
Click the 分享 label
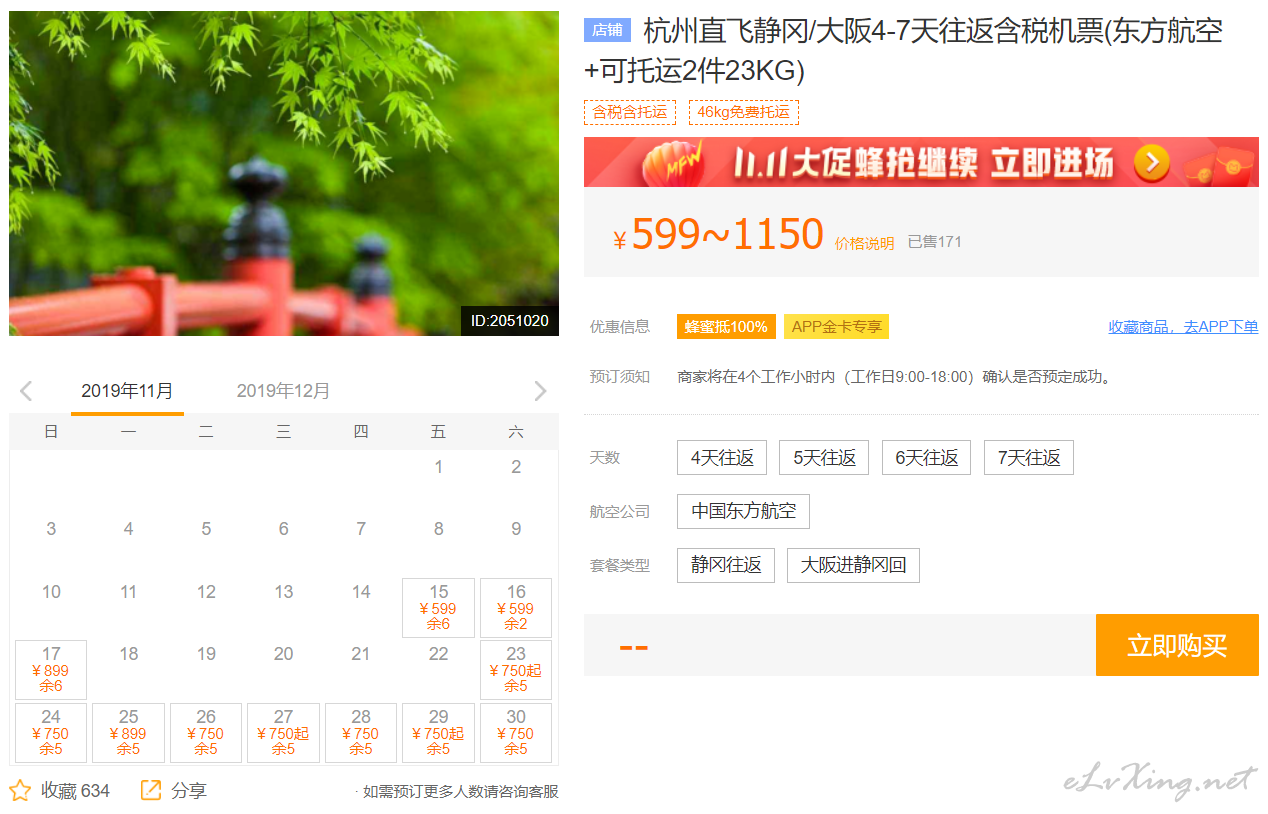coord(189,791)
